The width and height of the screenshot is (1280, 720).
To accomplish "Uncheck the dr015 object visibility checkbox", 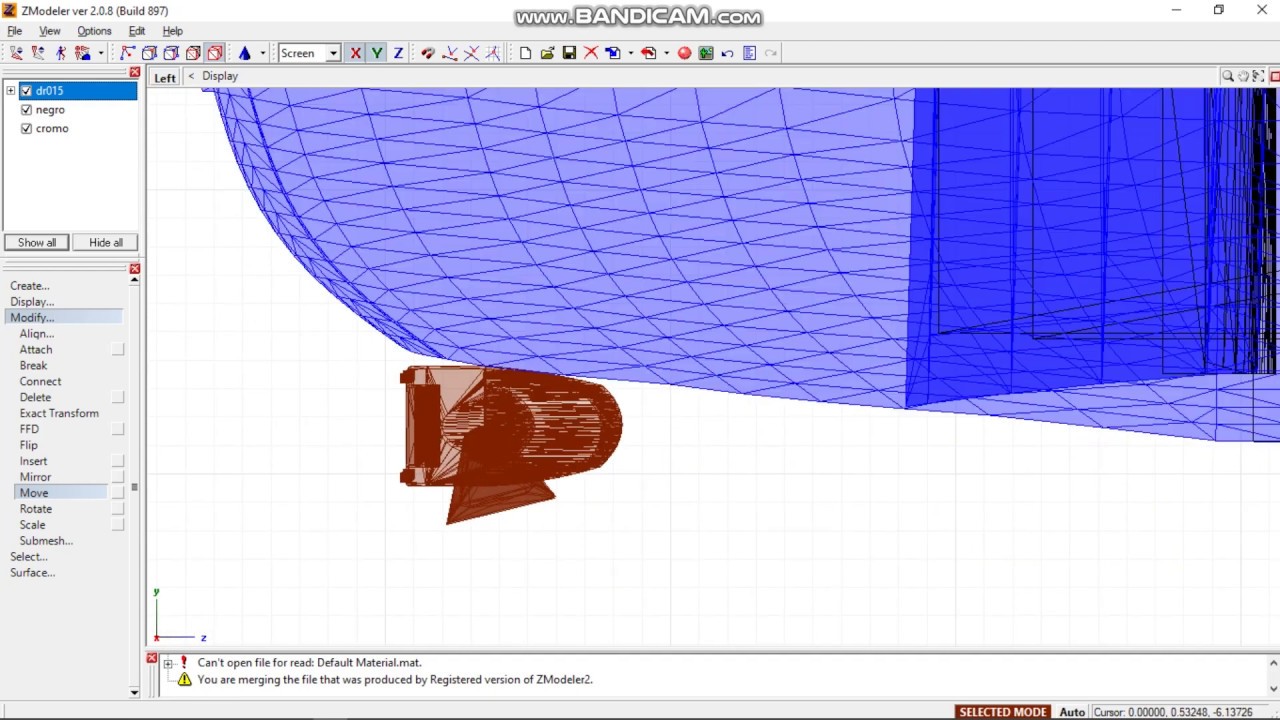I will point(26,91).
